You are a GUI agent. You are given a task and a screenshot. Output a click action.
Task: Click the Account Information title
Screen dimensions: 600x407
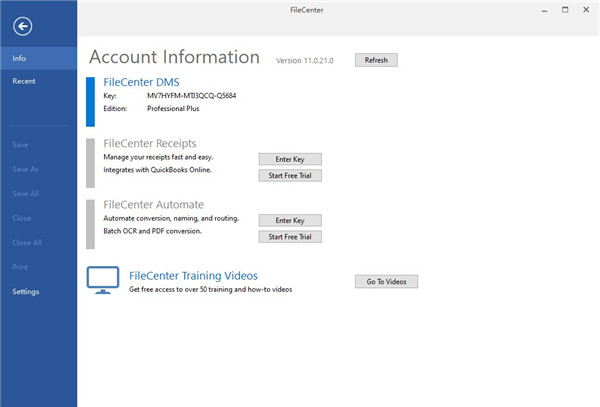(174, 57)
